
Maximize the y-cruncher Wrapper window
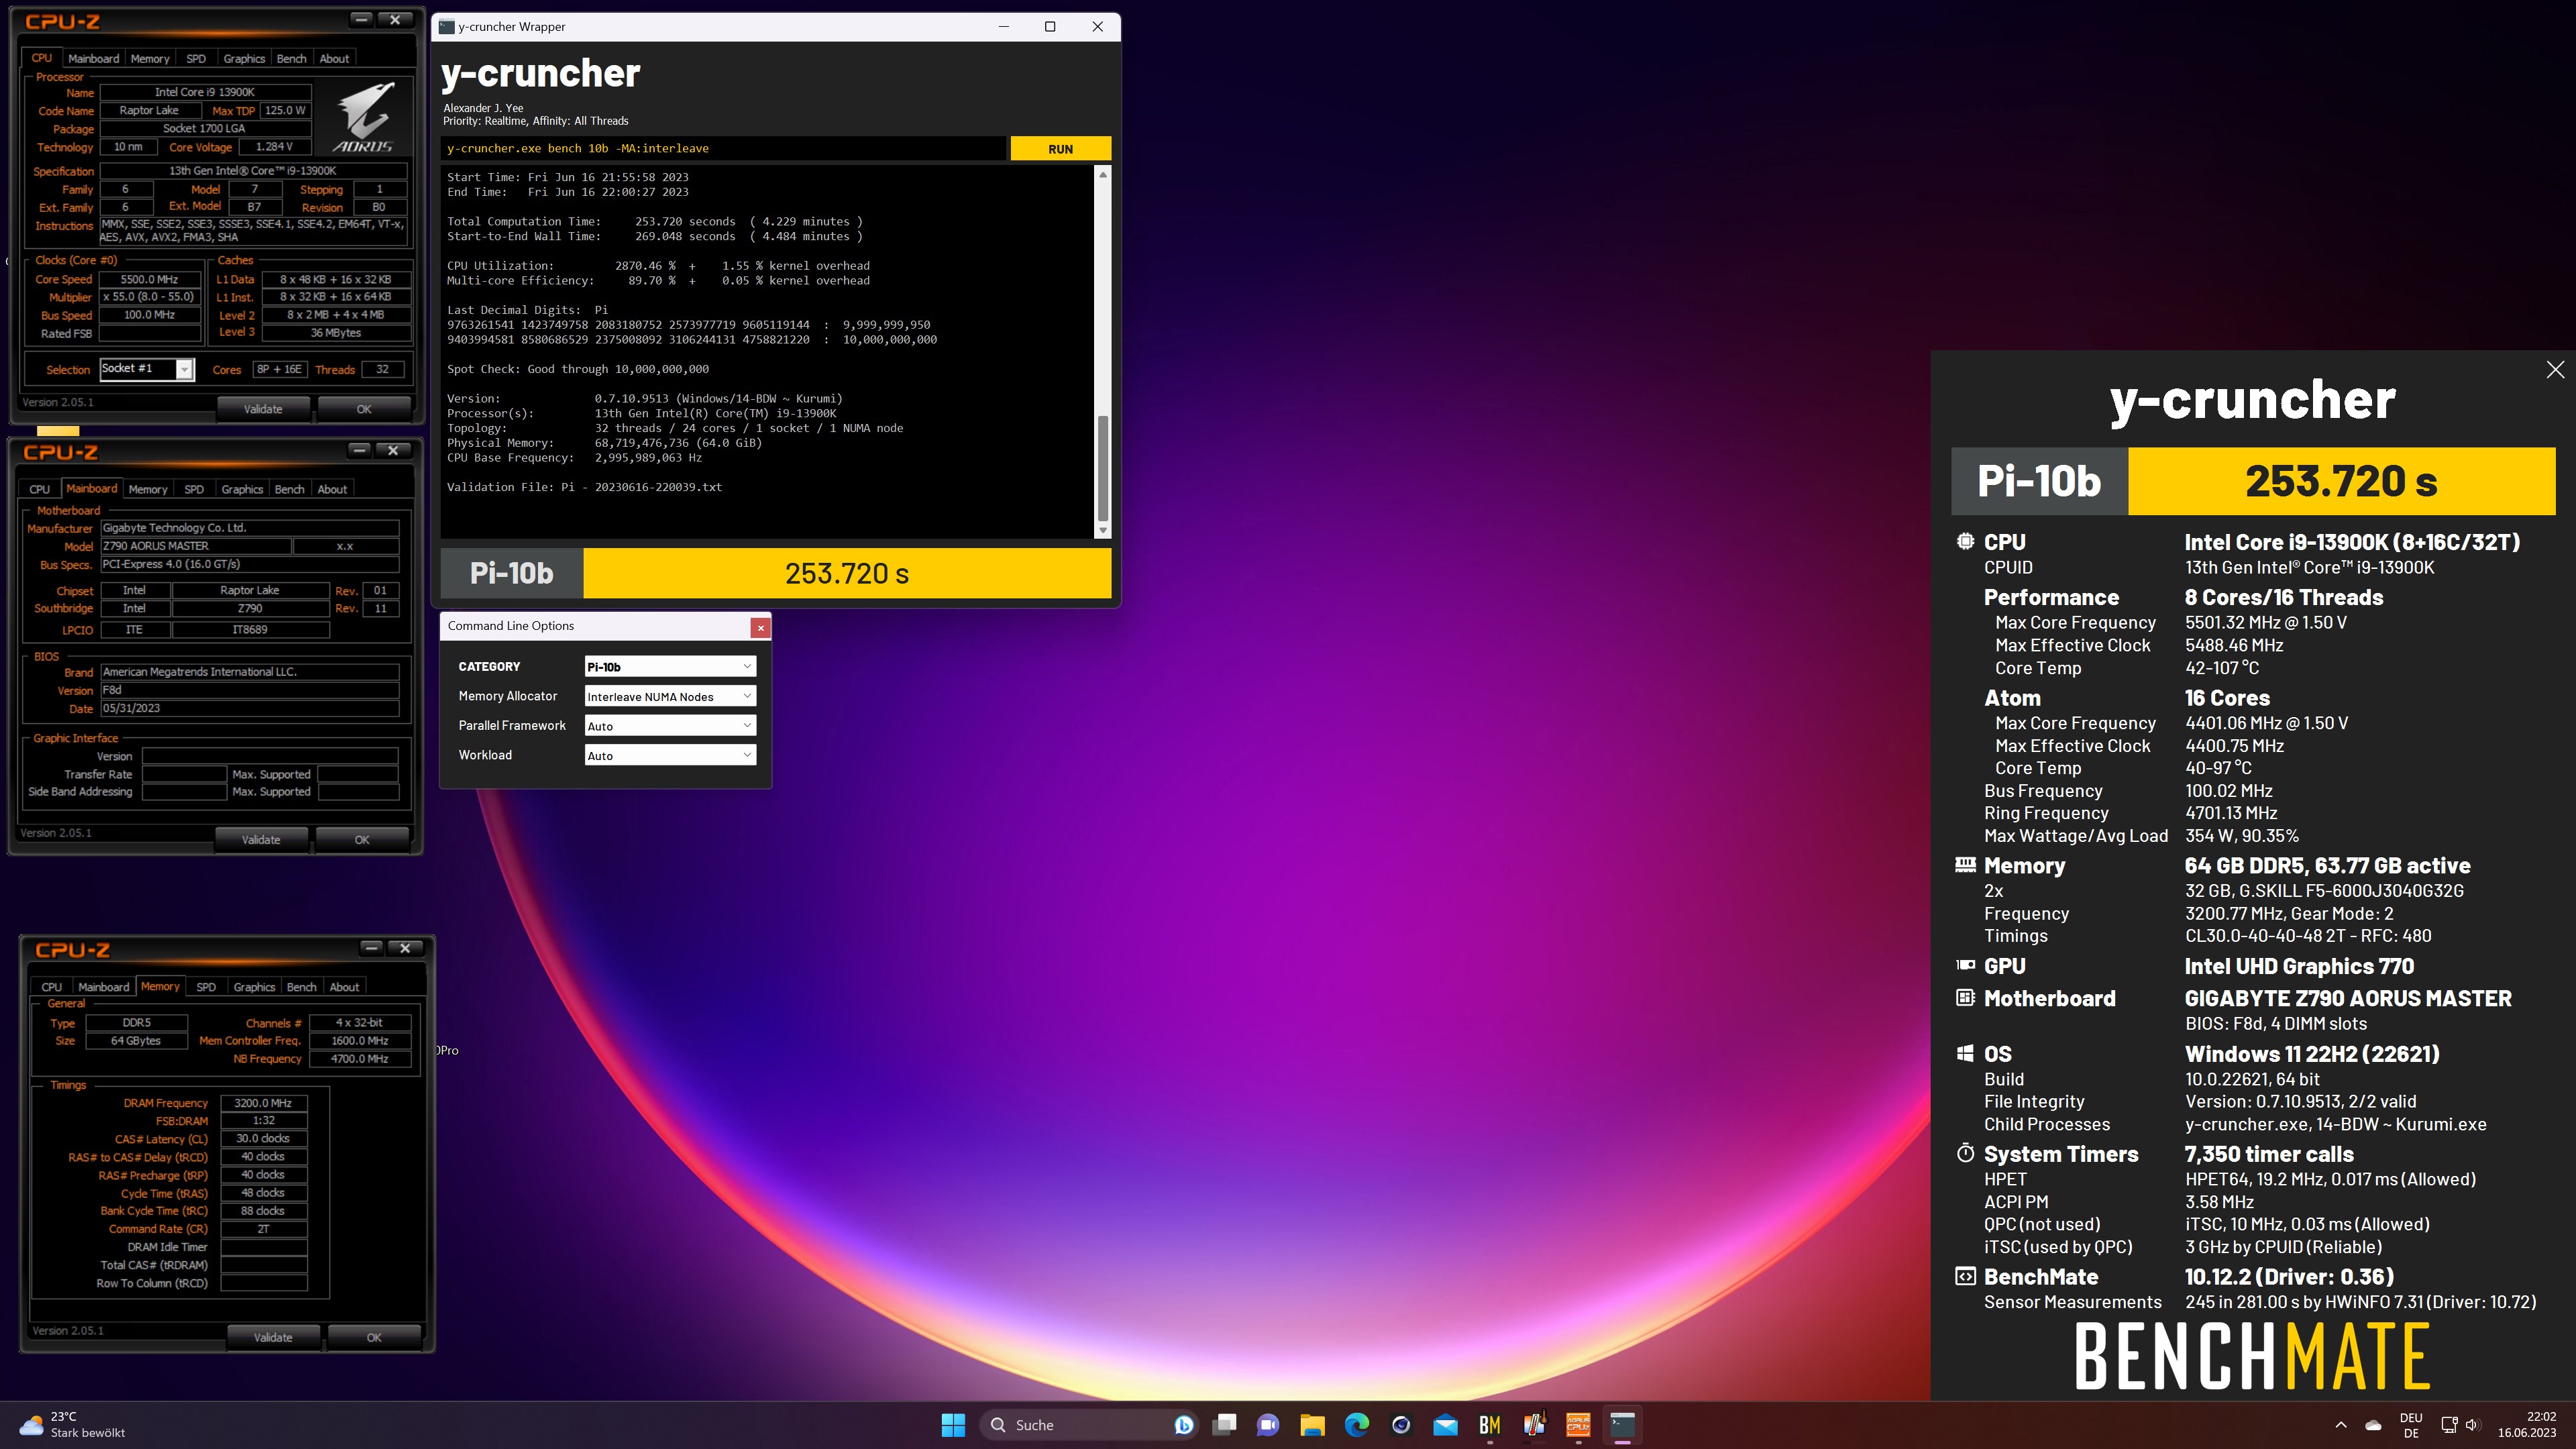pos(1050,27)
